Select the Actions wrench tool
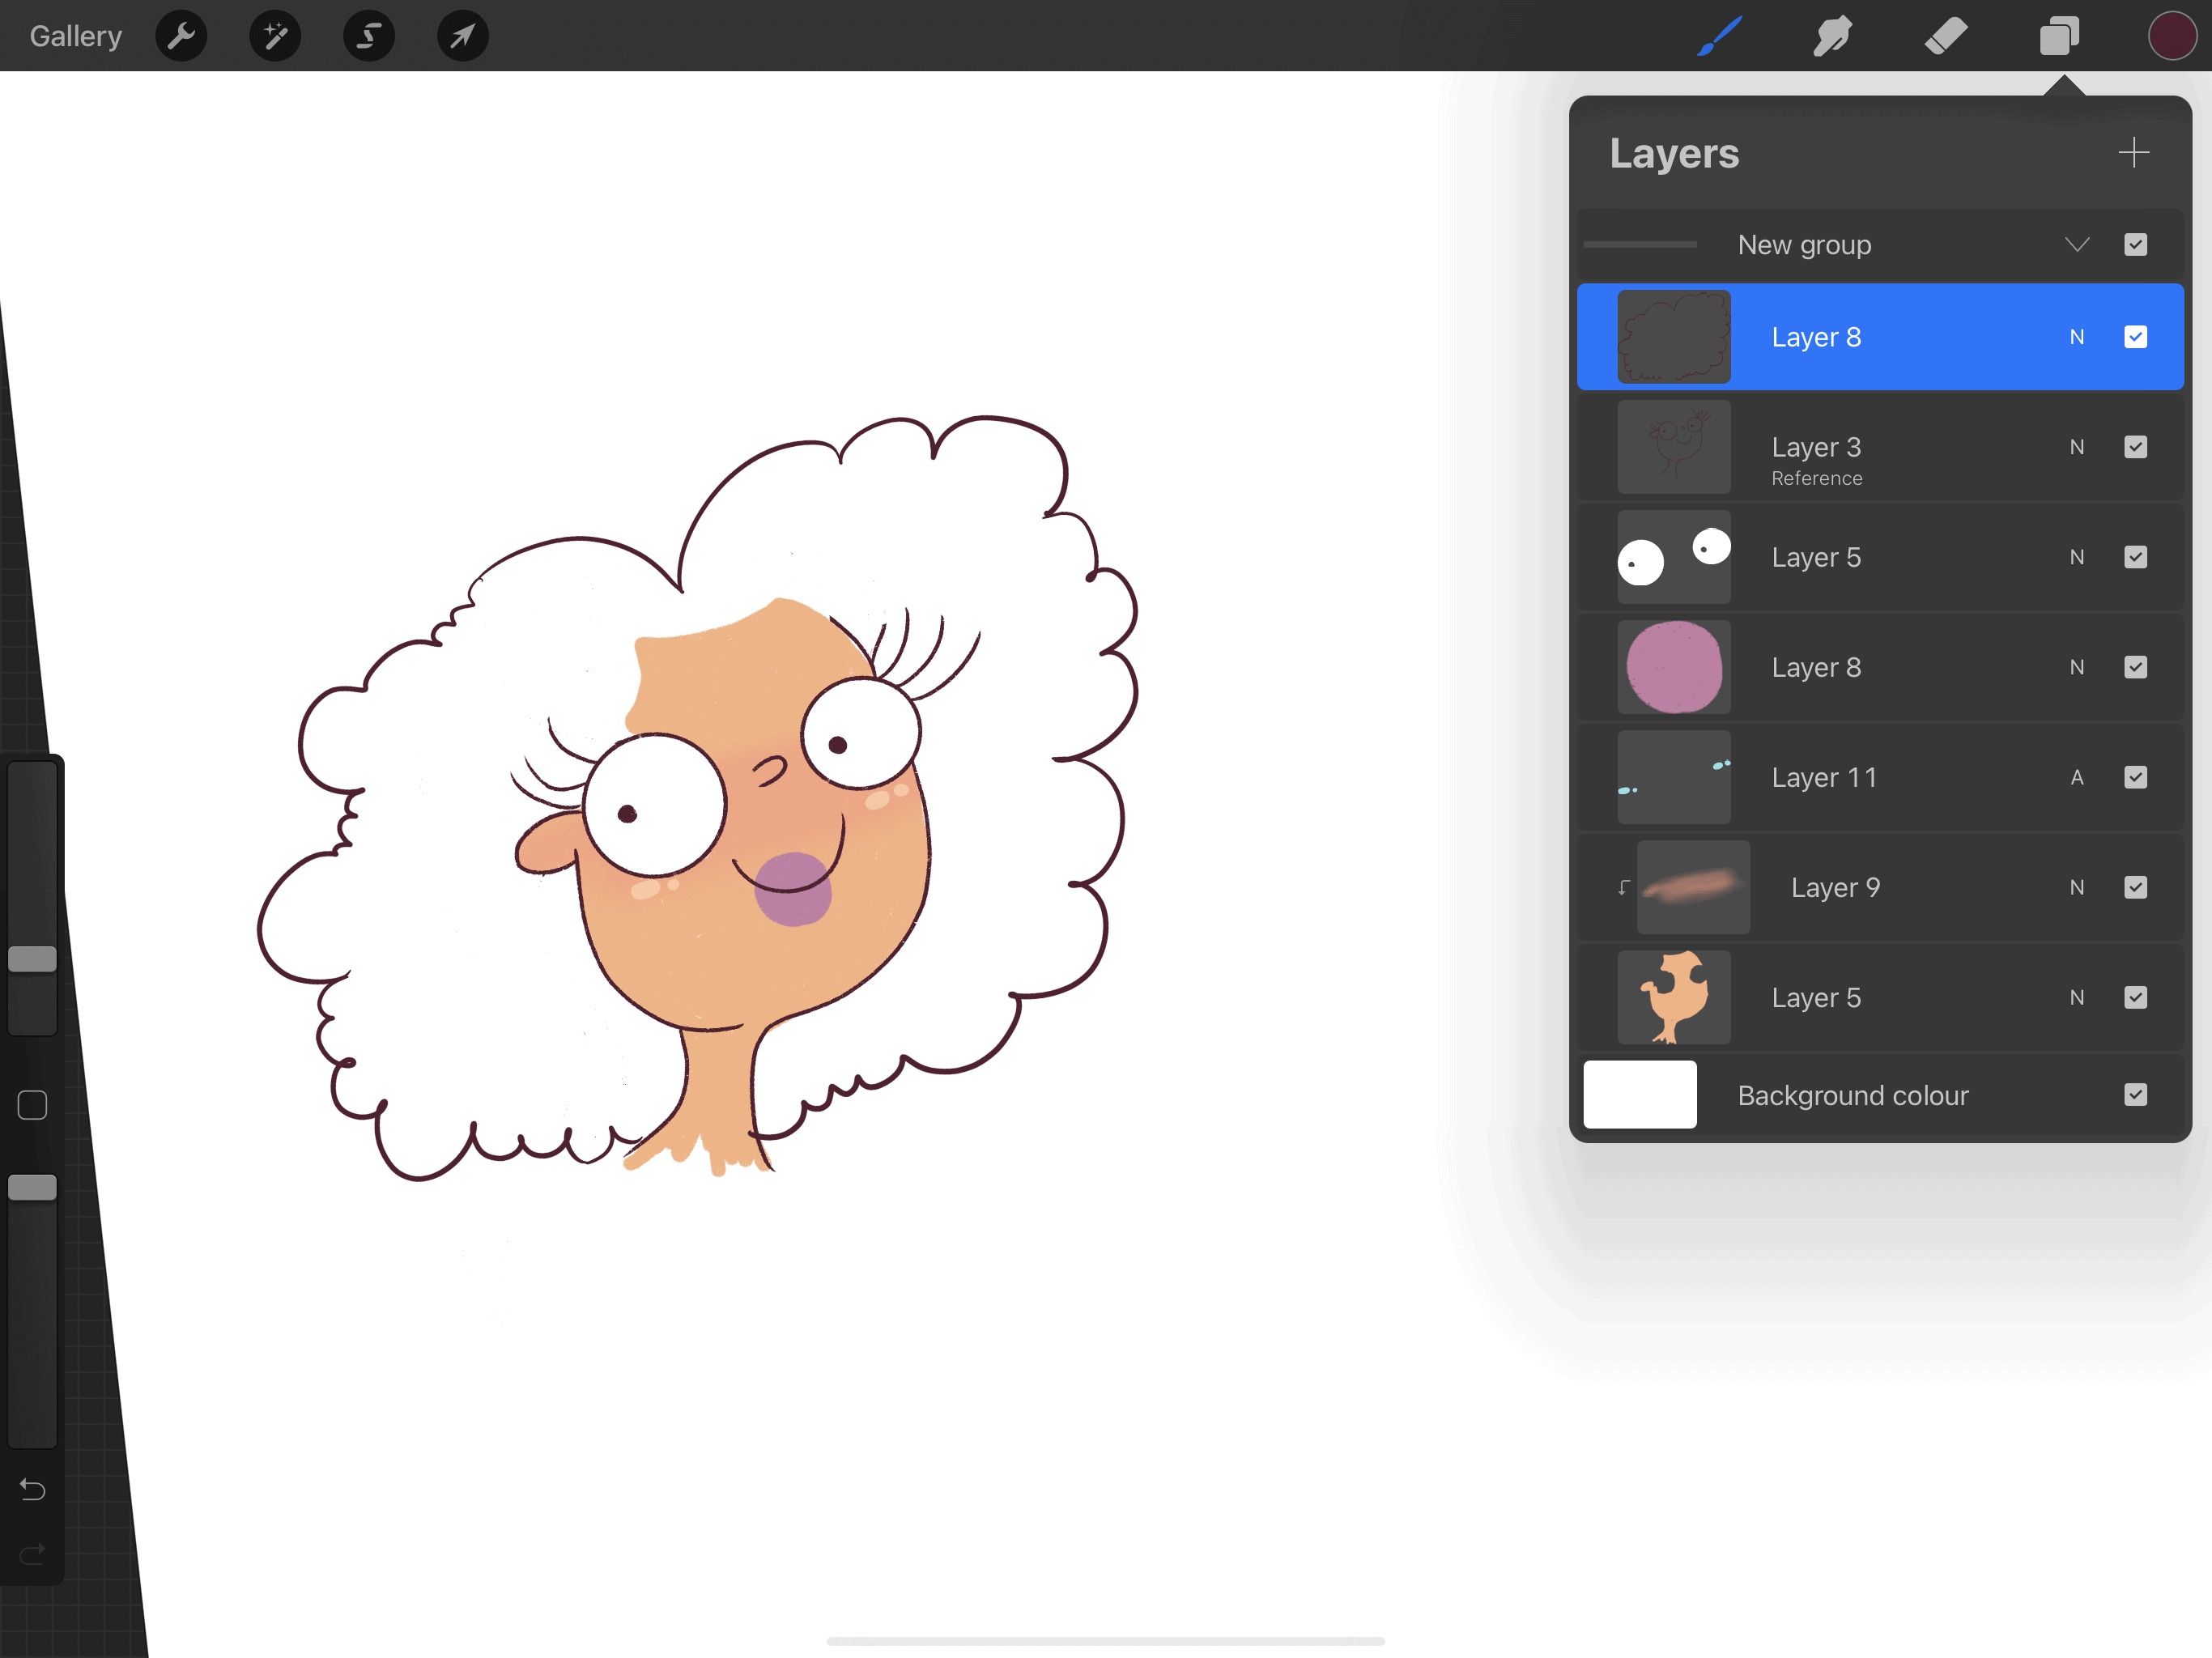Screen dimensions: 2212x1658 tap(183, 35)
